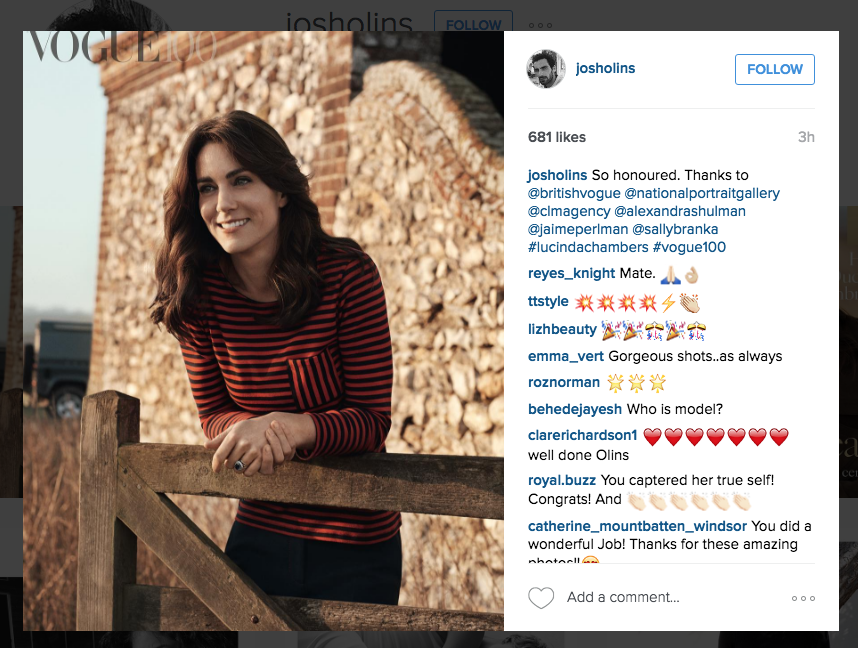
Task: Browse the #lucindachambers hashtag
Action: [x=588, y=247]
